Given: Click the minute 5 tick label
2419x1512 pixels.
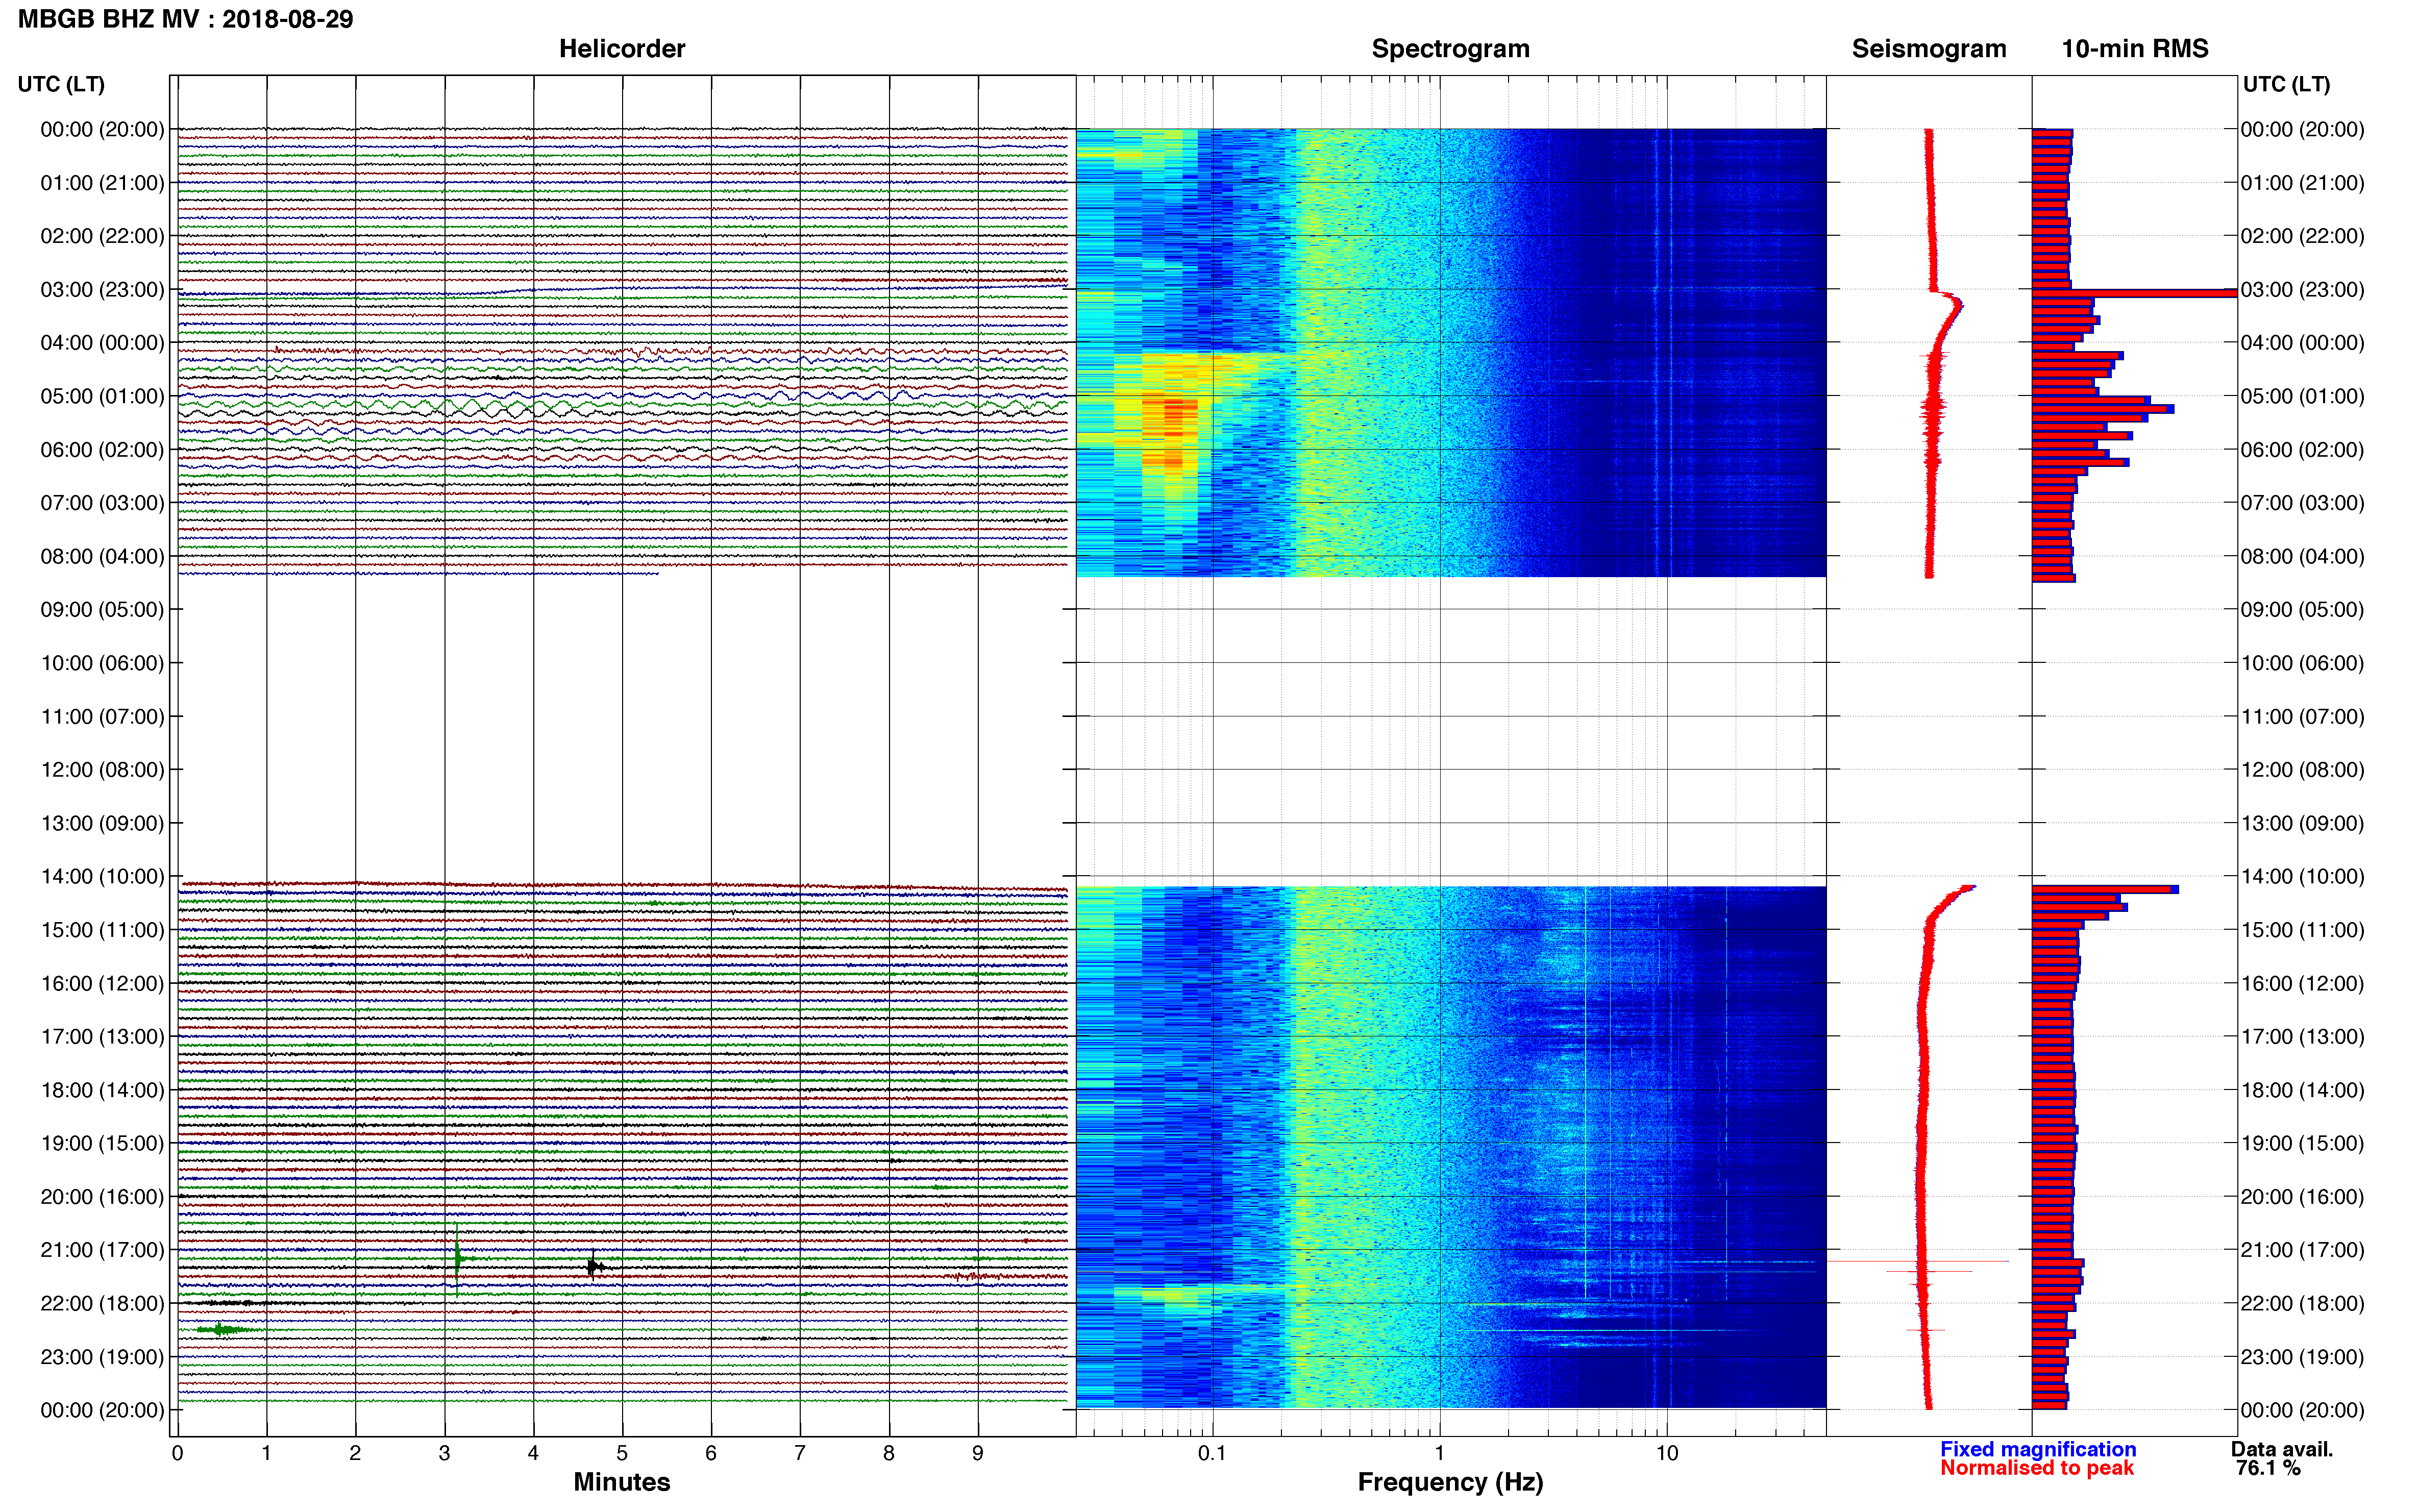Looking at the screenshot, I should click(x=622, y=1454).
